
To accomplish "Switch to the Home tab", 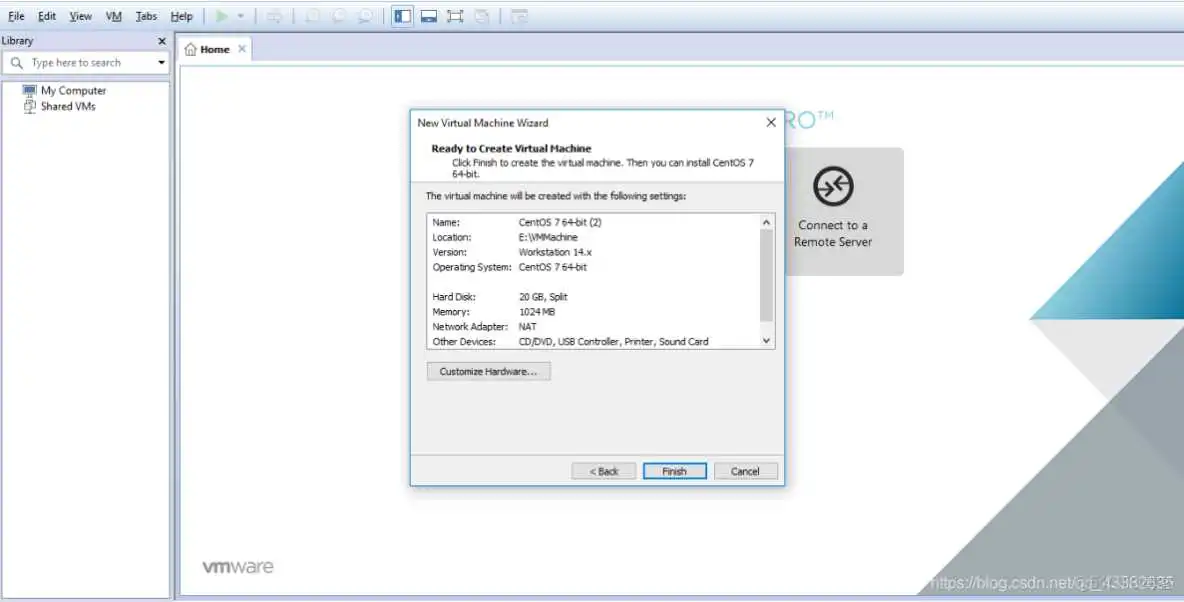I will click(x=213, y=48).
